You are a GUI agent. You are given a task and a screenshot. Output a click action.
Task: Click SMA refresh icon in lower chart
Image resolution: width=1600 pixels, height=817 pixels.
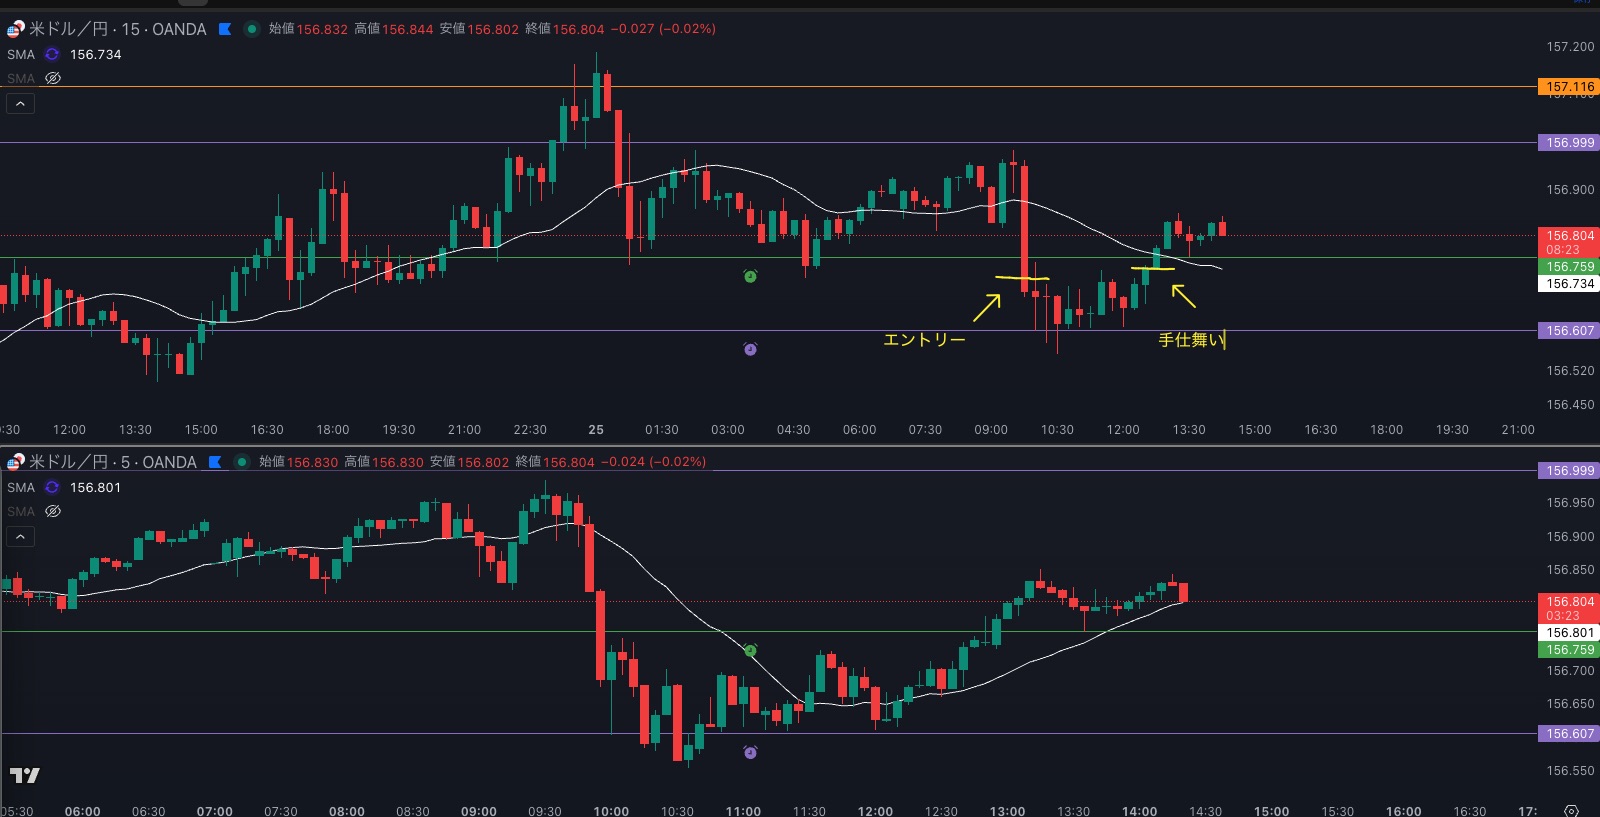(x=52, y=488)
